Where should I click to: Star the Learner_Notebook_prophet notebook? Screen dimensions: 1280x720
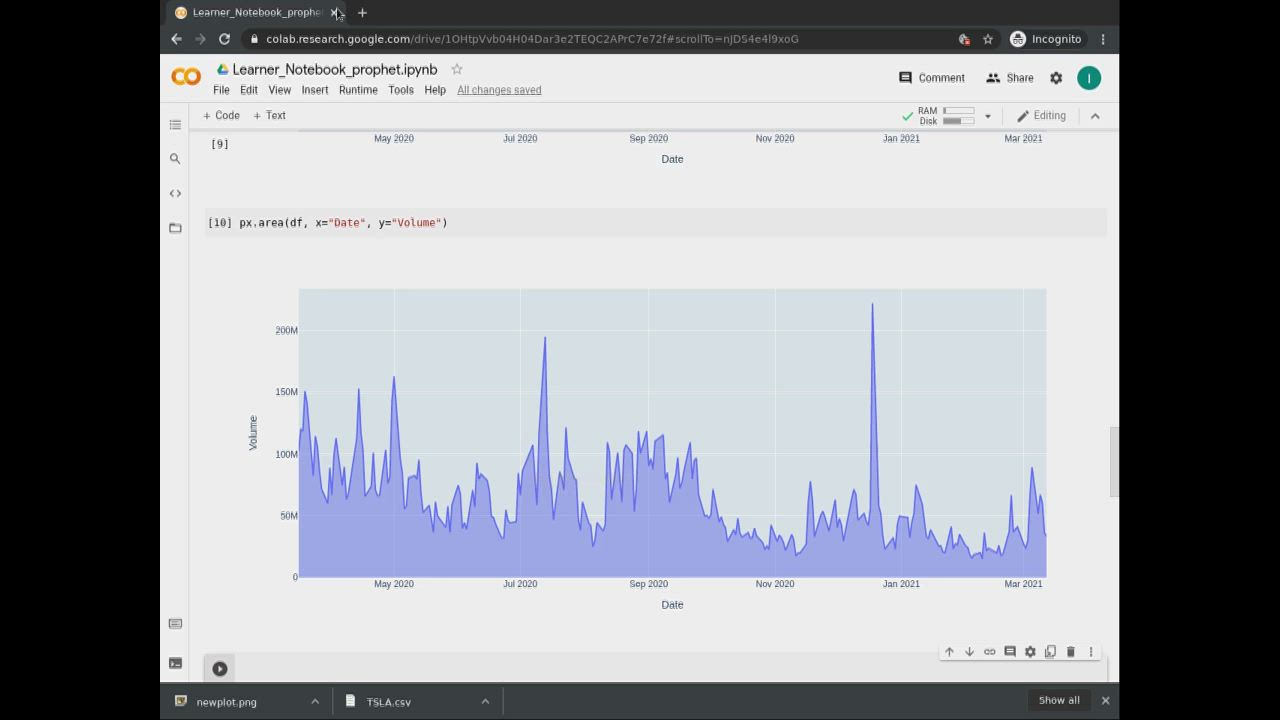click(x=457, y=69)
